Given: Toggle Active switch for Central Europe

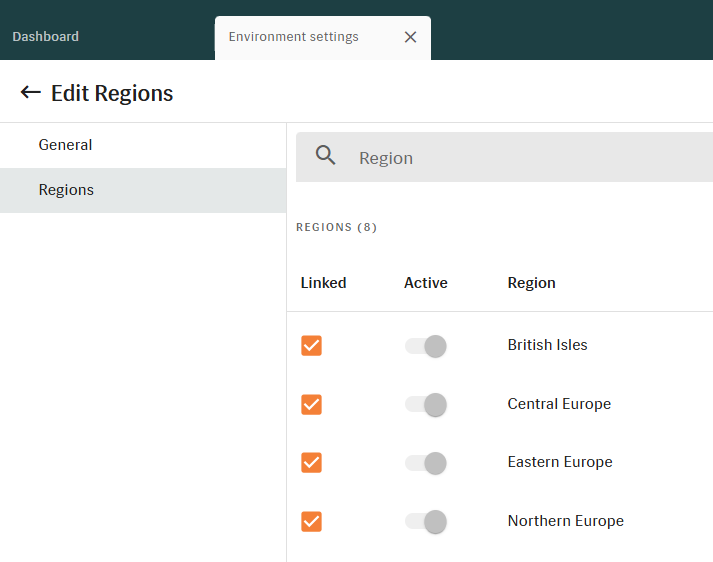Looking at the screenshot, I should pos(426,405).
